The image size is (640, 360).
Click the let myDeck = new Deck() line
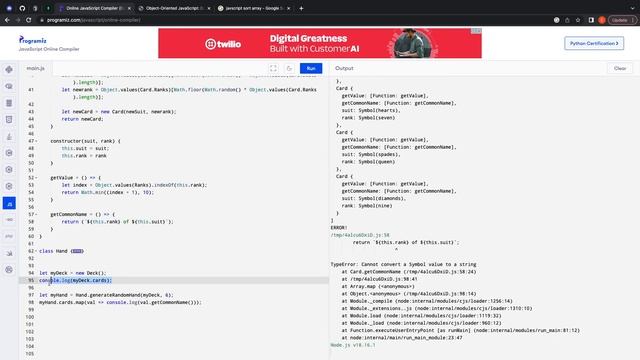point(72,273)
